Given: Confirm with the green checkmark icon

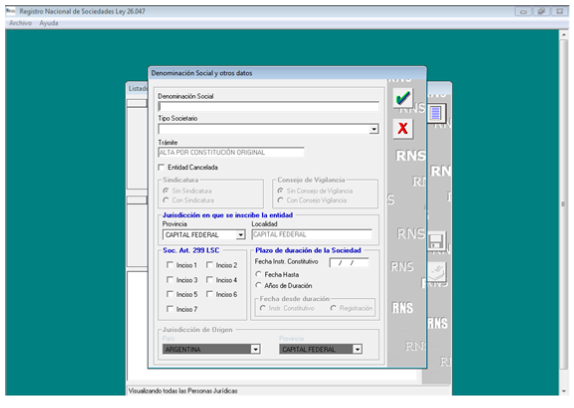Looking at the screenshot, I should 403,98.
